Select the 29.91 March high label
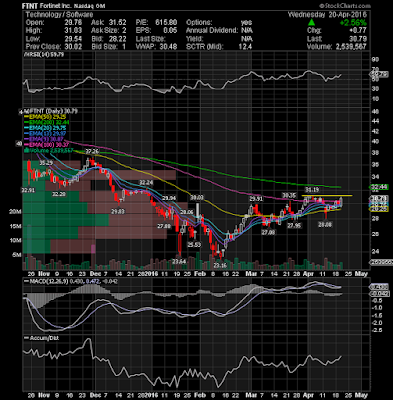Image resolution: width=393 pixels, height=400 pixels. click(x=256, y=199)
